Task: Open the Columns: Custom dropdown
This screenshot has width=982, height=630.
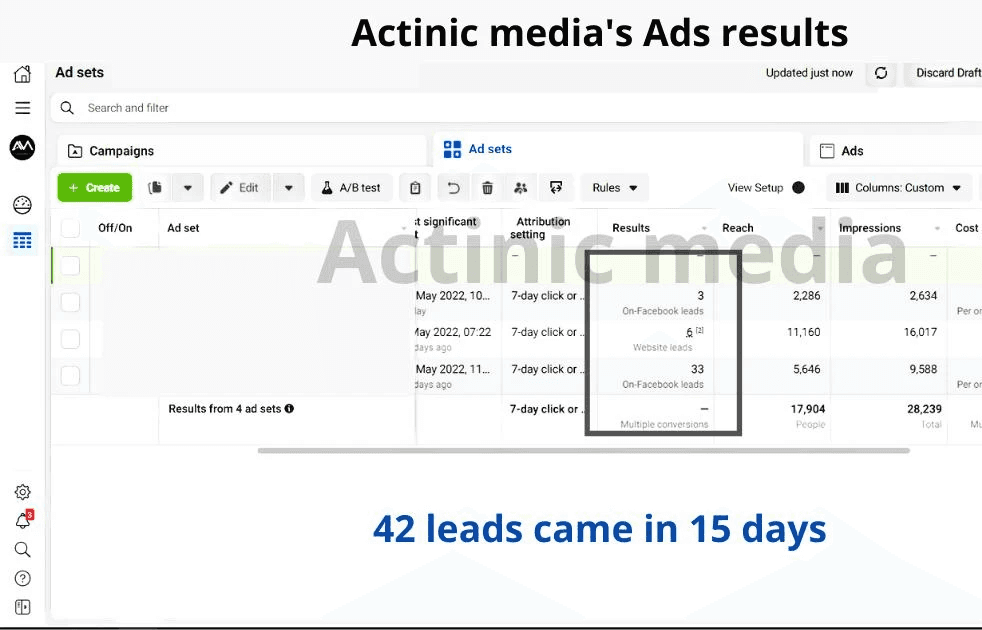Action: 899,188
